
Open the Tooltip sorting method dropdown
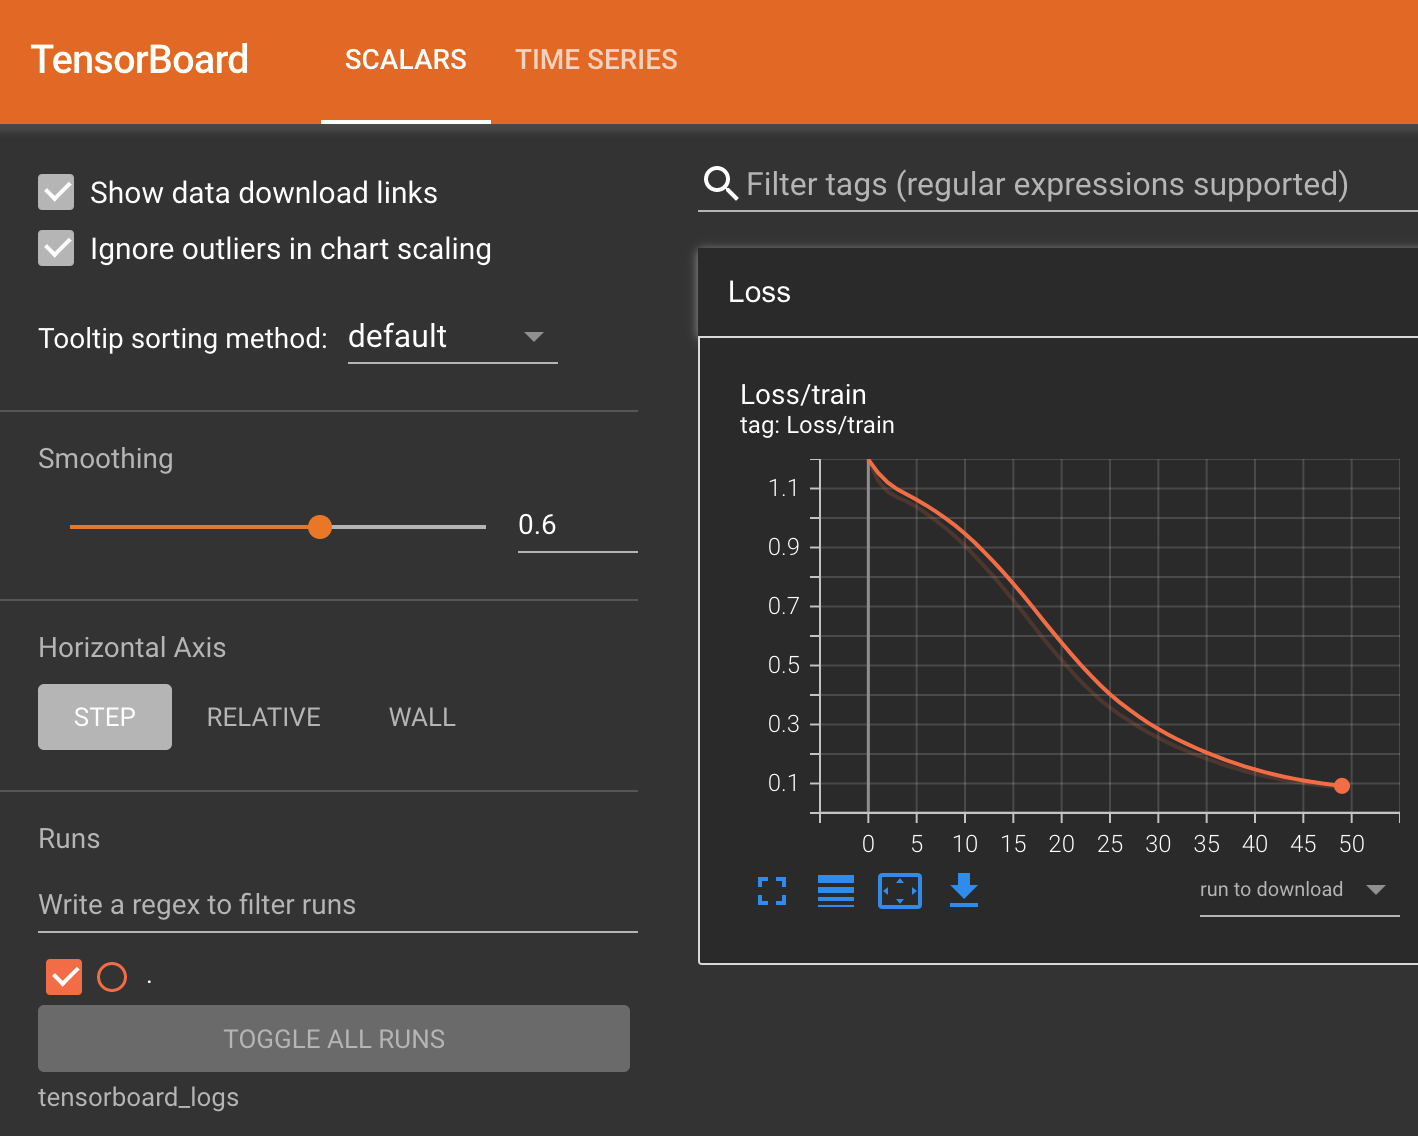pos(452,337)
